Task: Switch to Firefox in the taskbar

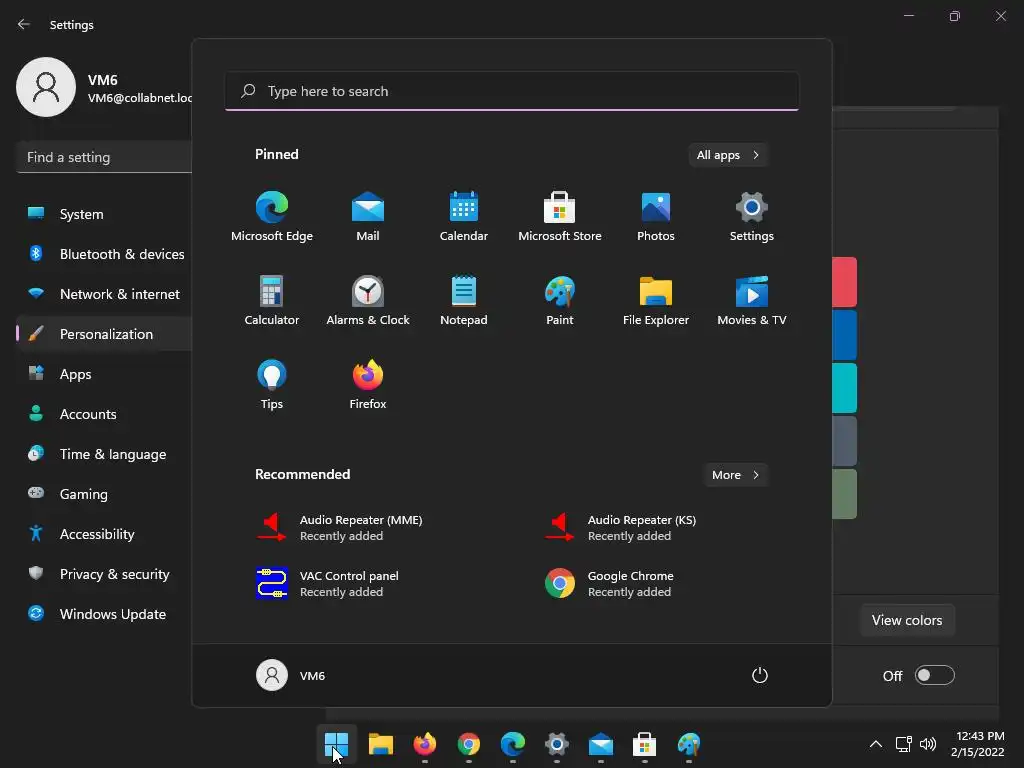Action: point(424,744)
